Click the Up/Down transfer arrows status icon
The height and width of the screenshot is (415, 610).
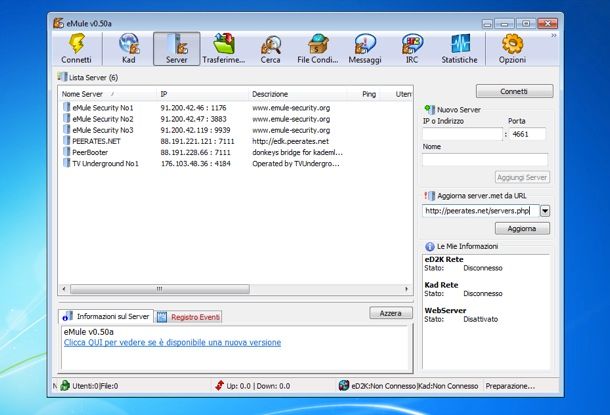pyautogui.click(x=219, y=385)
